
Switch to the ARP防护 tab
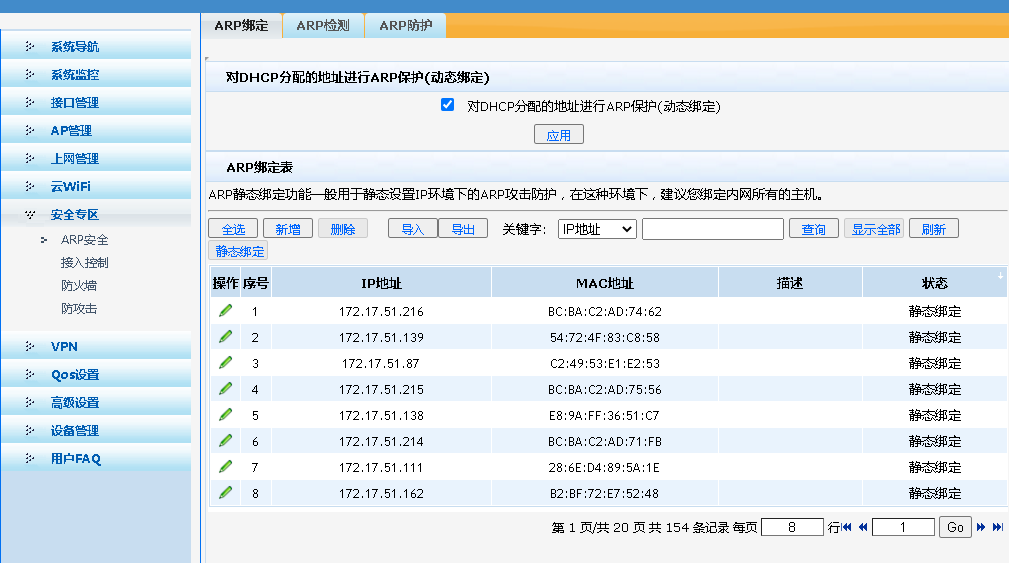coord(405,26)
